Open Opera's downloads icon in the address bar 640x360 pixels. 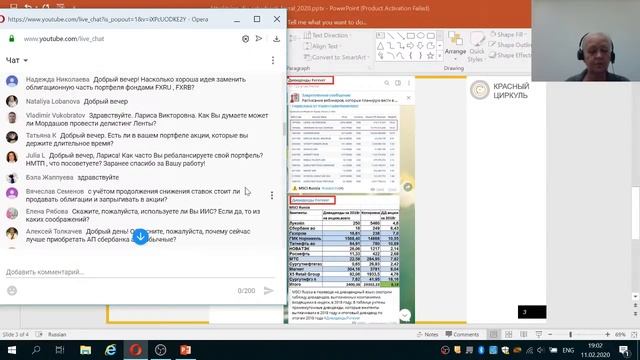click(x=276, y=39)
